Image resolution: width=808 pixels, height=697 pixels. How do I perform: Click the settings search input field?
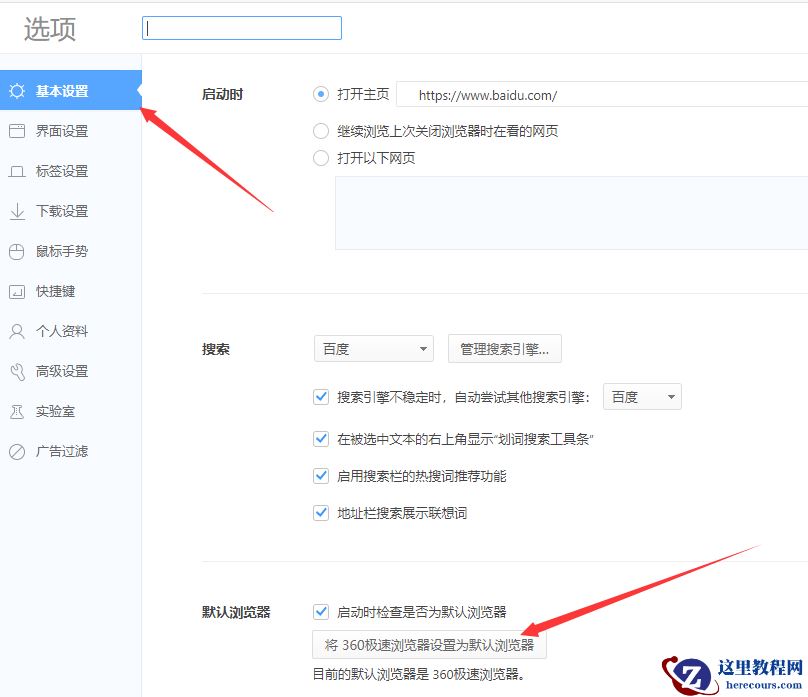(240, 27)
